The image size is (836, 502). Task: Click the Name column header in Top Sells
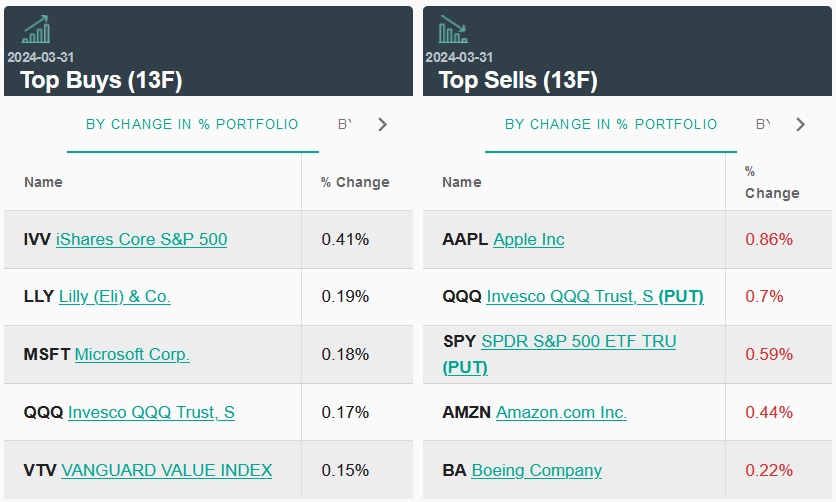pyautogui.click(x=462, y=182)
